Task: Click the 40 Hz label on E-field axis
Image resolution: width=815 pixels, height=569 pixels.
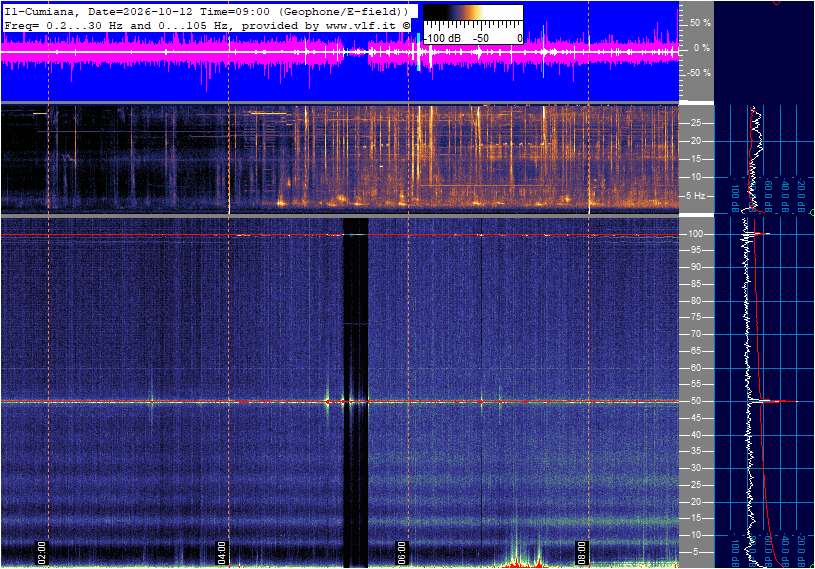Action: (x=695, y=435)
